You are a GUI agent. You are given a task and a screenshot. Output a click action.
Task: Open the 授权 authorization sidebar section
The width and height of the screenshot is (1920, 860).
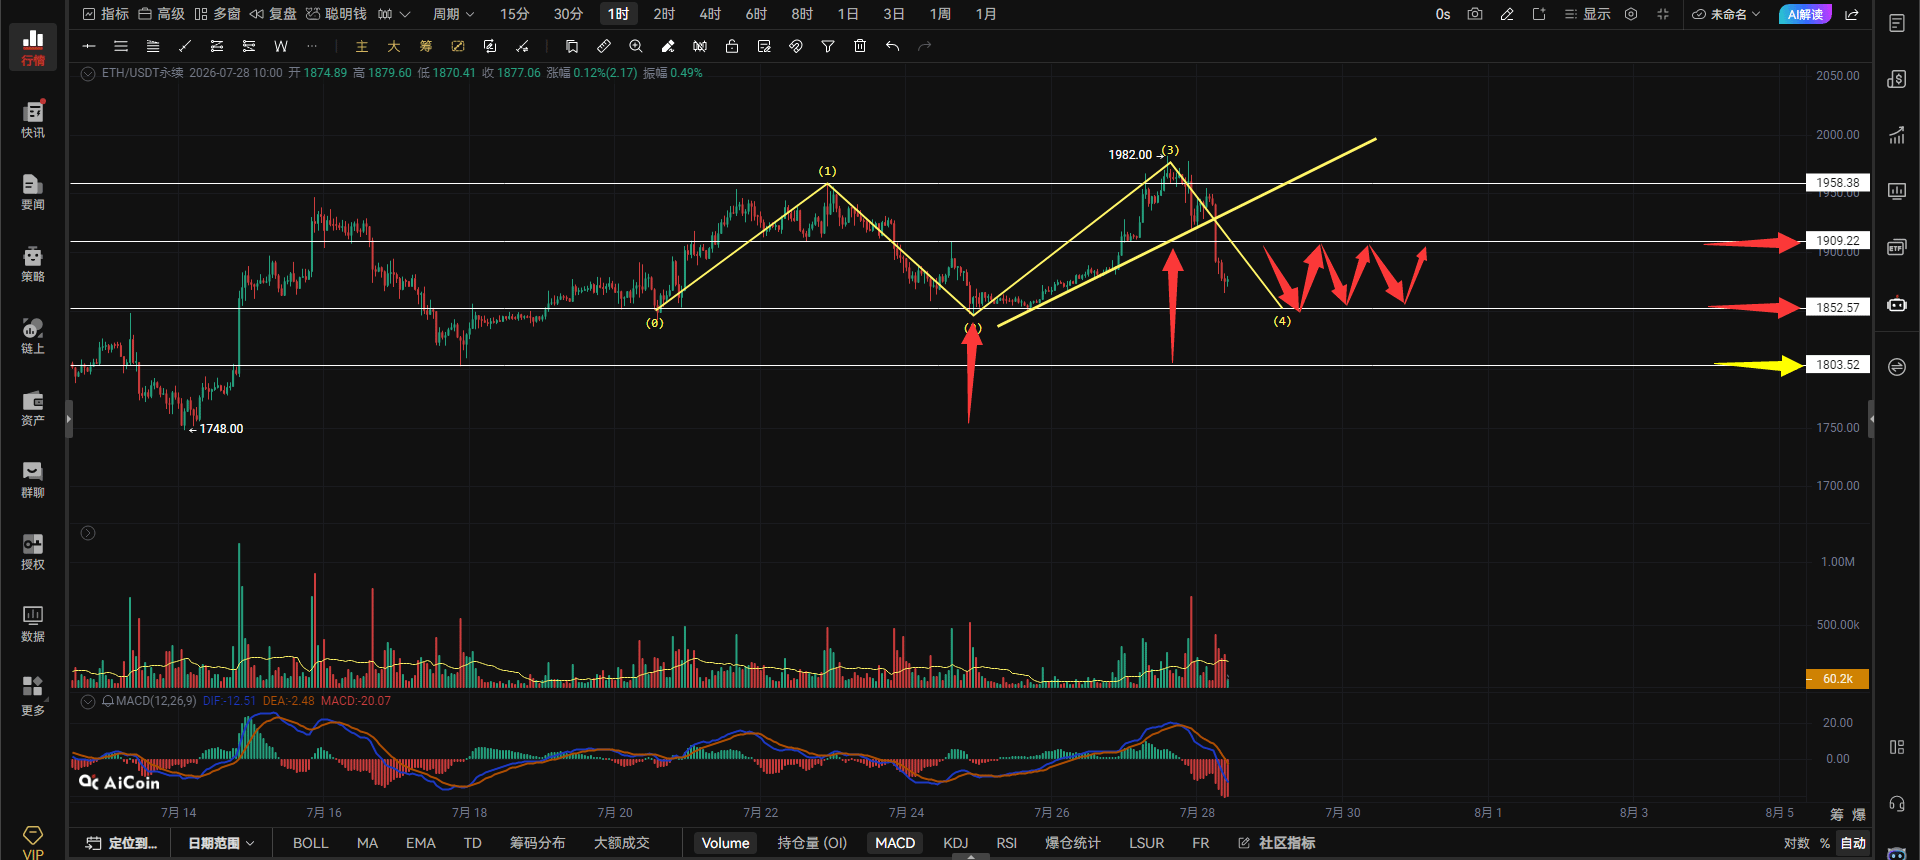pos(33,551)
